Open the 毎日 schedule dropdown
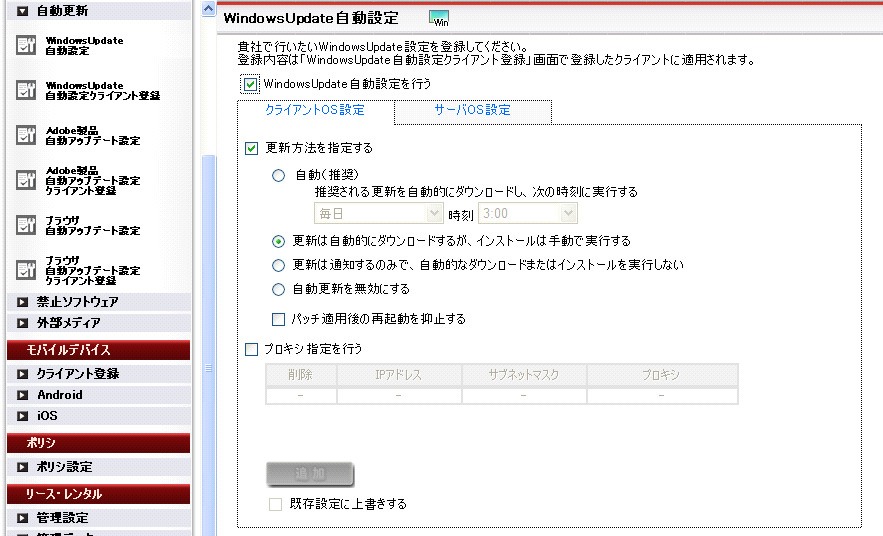This screenshot has height=536, width=883. pos(378,213)
